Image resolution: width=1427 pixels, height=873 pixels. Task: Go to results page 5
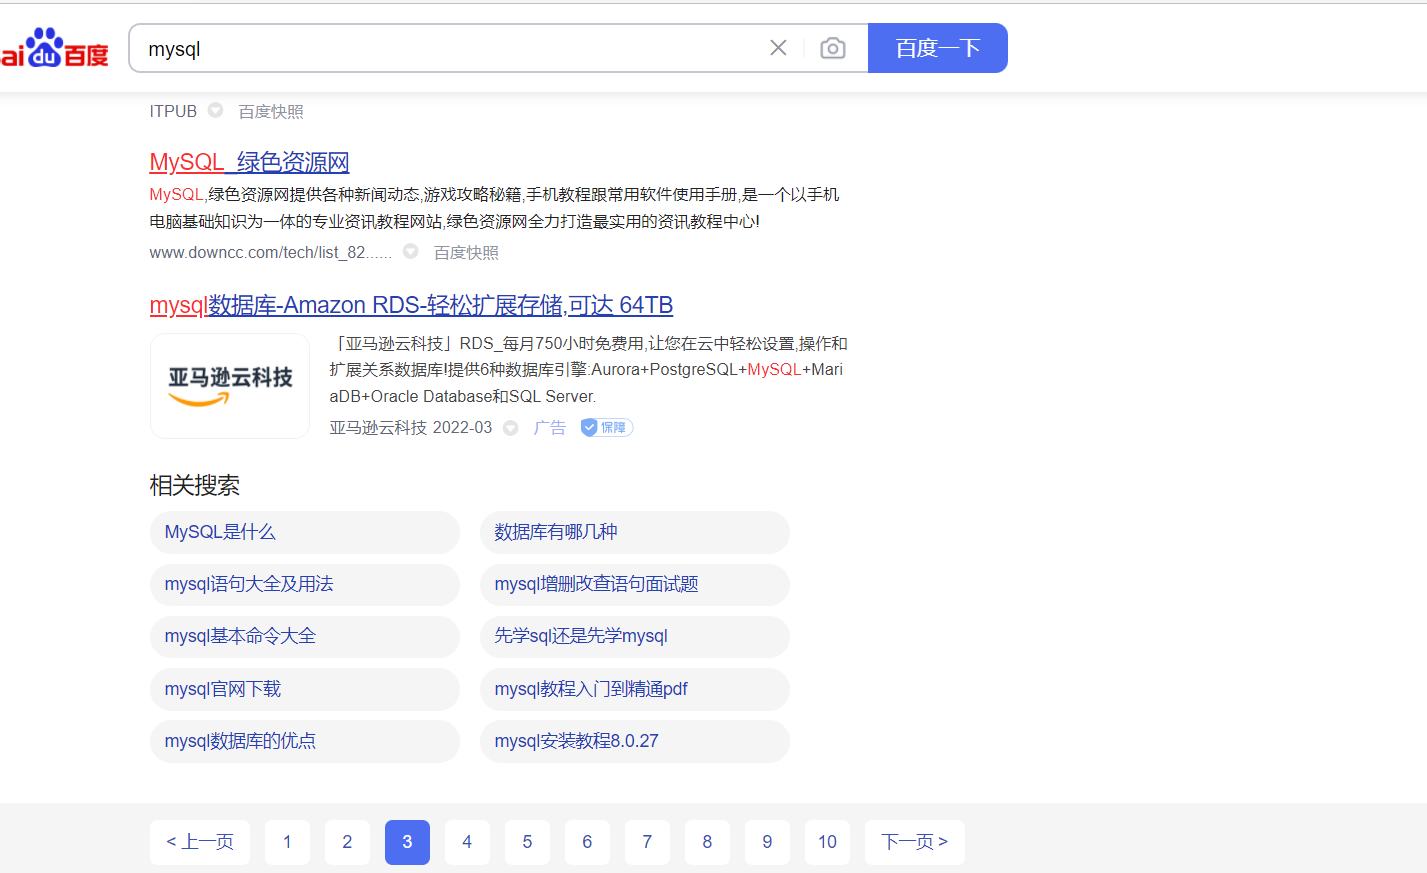tap(527, 842)
